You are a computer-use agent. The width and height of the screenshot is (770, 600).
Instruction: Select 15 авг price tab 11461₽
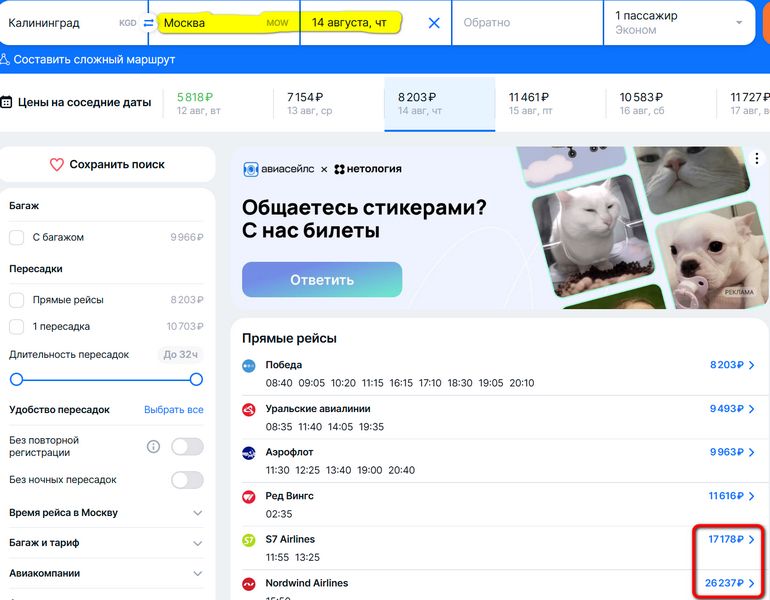[550, 104]
